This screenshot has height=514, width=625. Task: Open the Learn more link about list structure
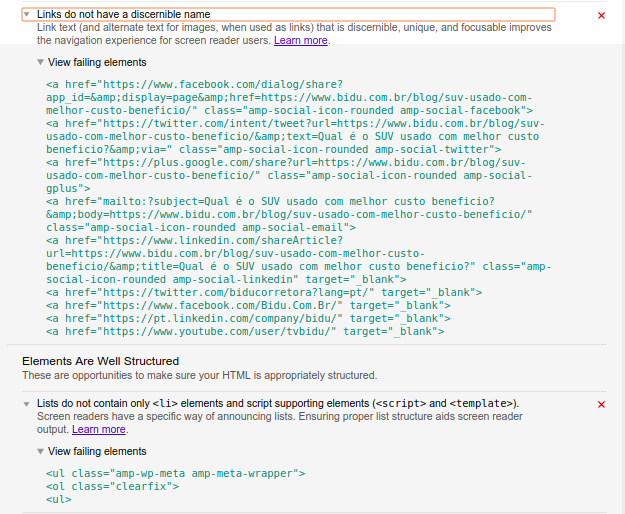(x=99, y=429)
